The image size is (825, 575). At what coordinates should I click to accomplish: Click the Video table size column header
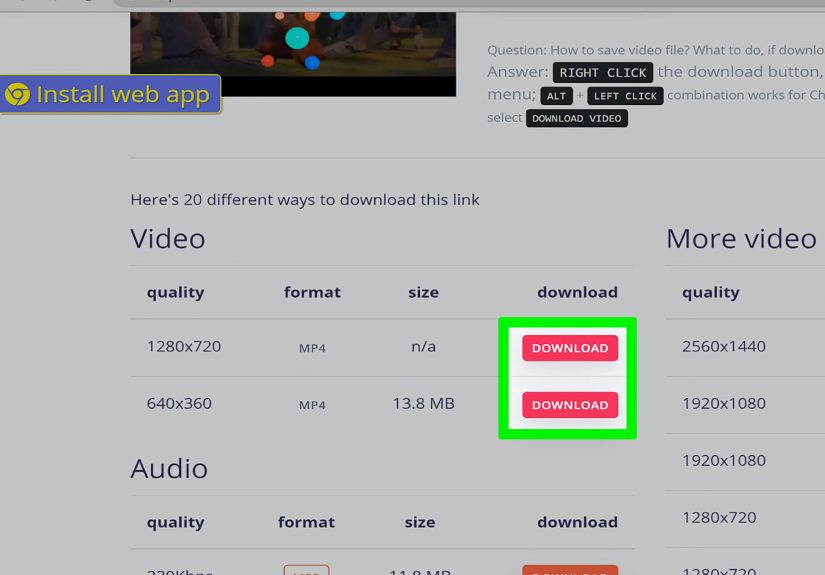tap(424, 292)
